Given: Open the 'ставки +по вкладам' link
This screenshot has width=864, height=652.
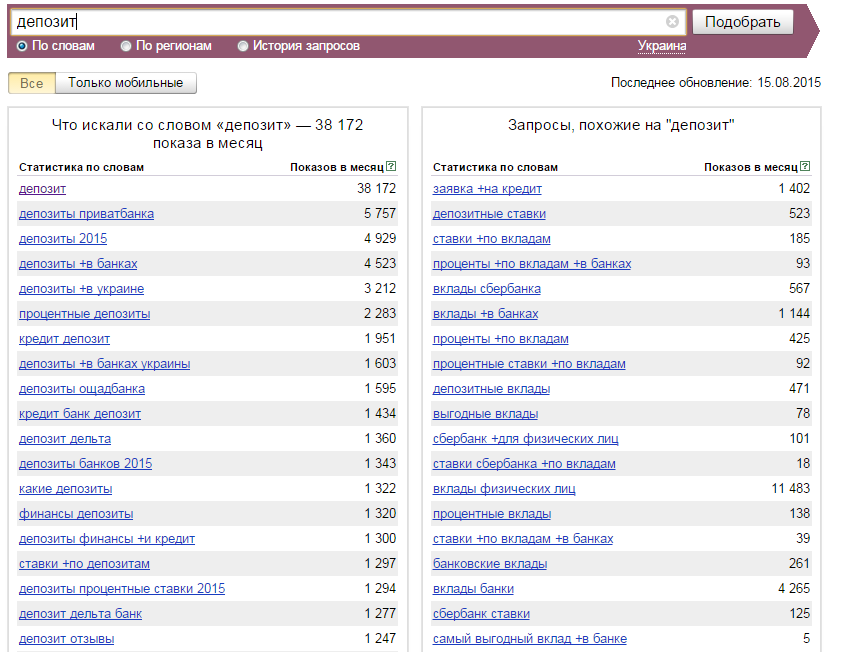Looking at the screenshot, I should click(492, 239).
